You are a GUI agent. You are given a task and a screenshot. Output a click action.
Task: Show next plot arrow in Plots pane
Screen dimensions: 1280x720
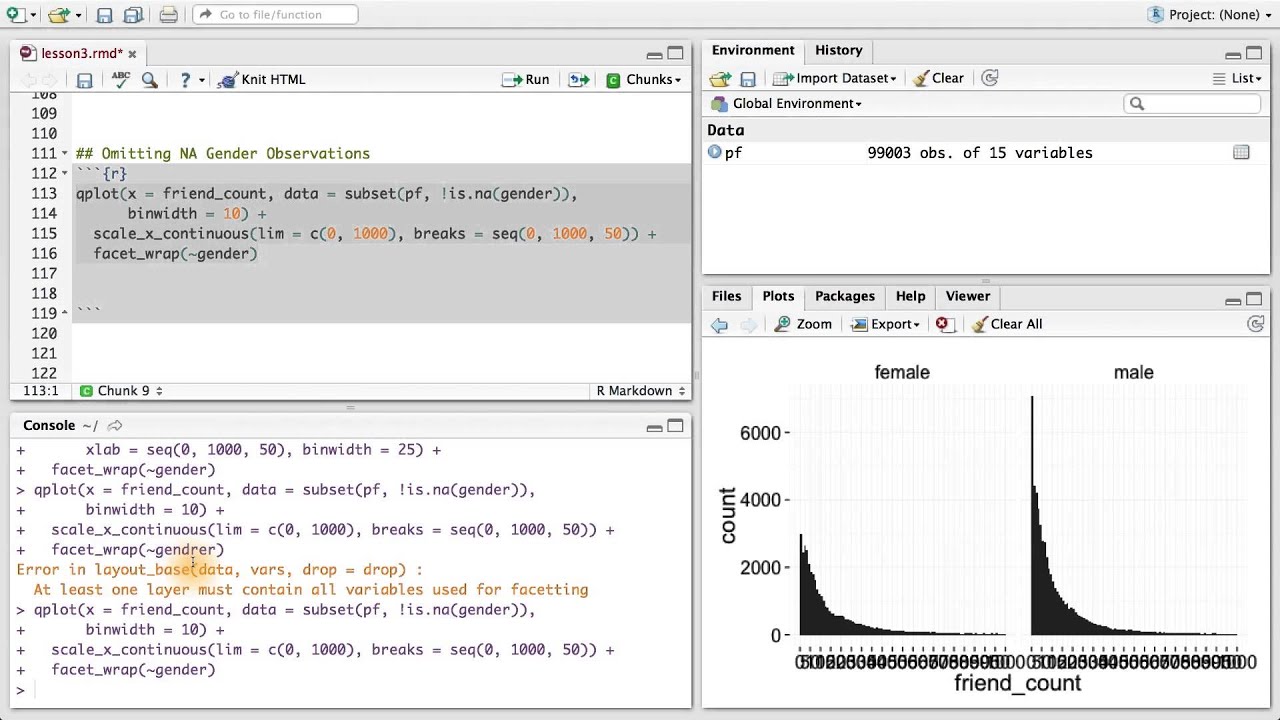pos(748,324)
